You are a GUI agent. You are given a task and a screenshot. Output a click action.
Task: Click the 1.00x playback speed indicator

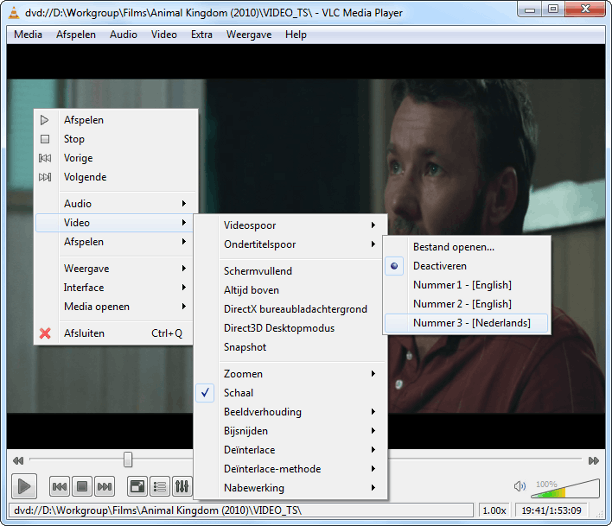494,510
